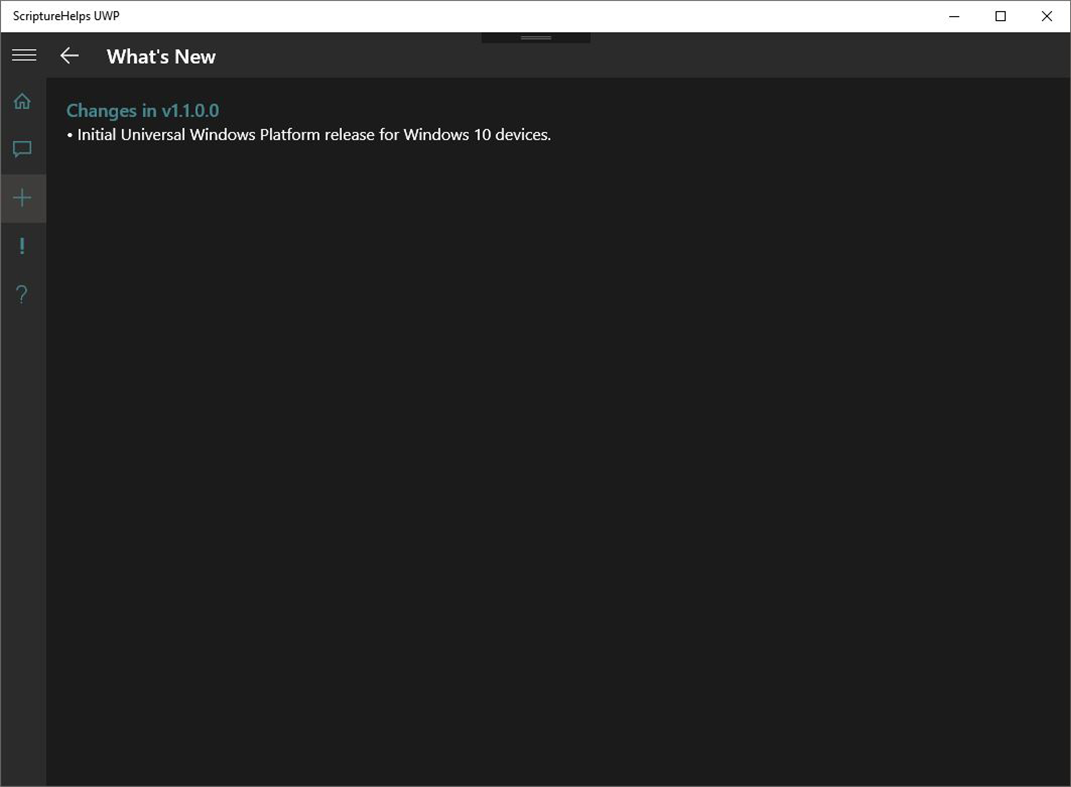The image size is (1071, 787).
Task: Select the Help question mark icon
Action: pyautogui.click(x=22, y=293)
